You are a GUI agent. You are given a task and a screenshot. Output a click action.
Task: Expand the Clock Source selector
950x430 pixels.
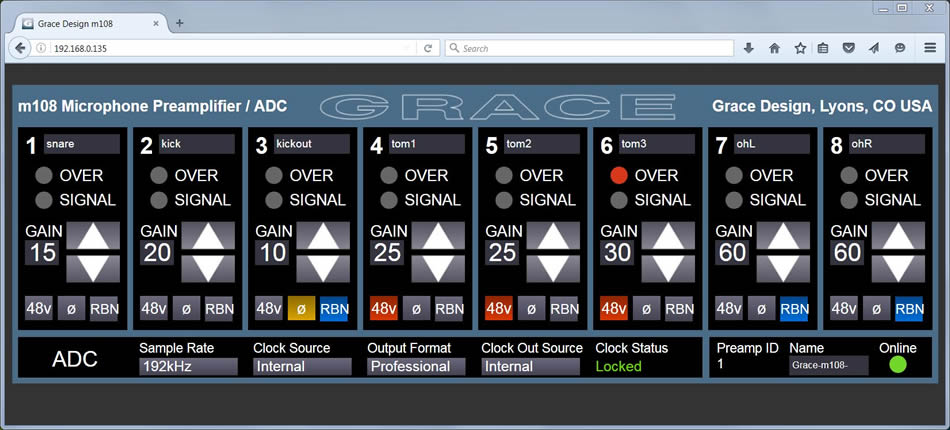pos(302,367)
